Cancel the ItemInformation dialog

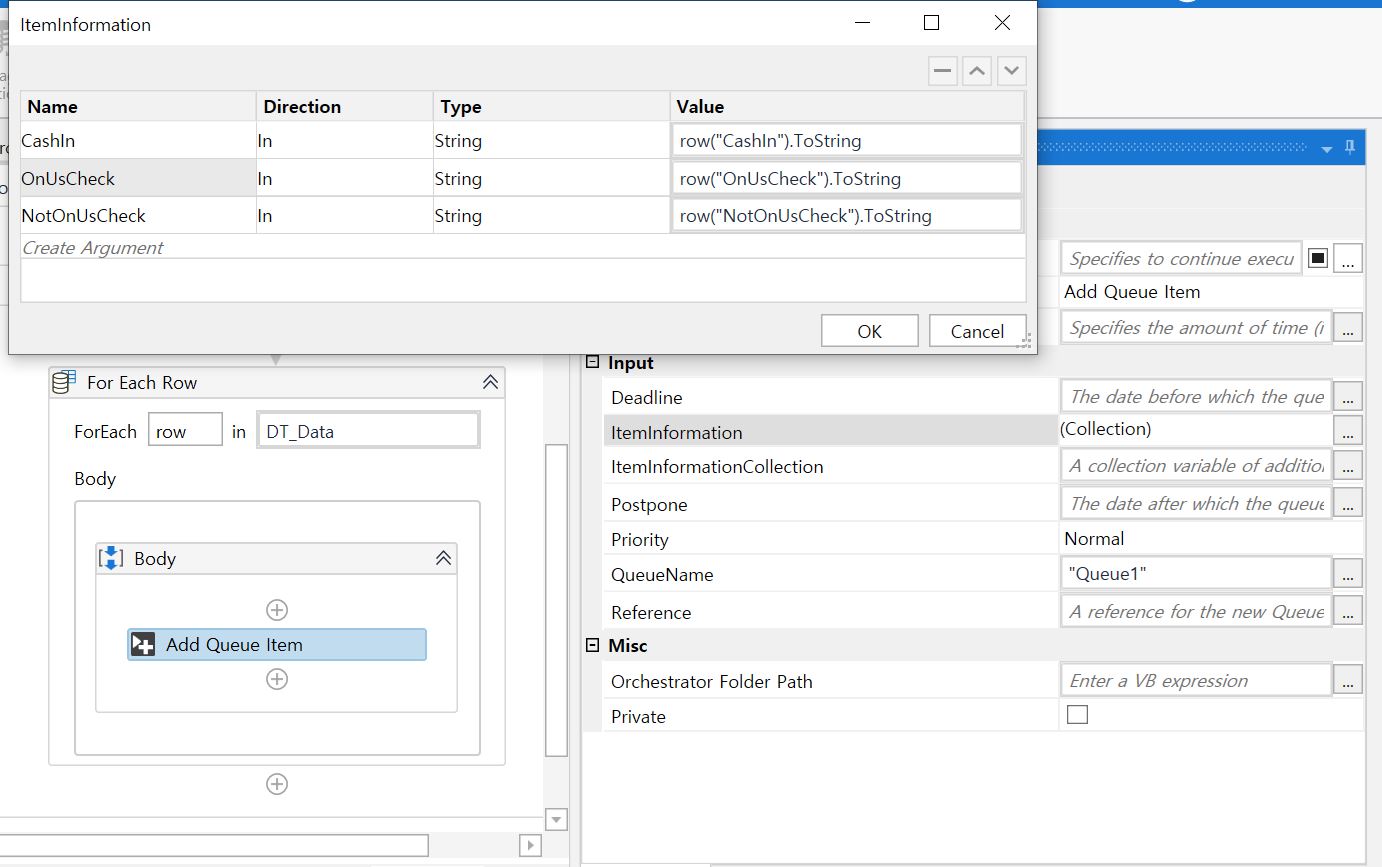click(977, 331)
